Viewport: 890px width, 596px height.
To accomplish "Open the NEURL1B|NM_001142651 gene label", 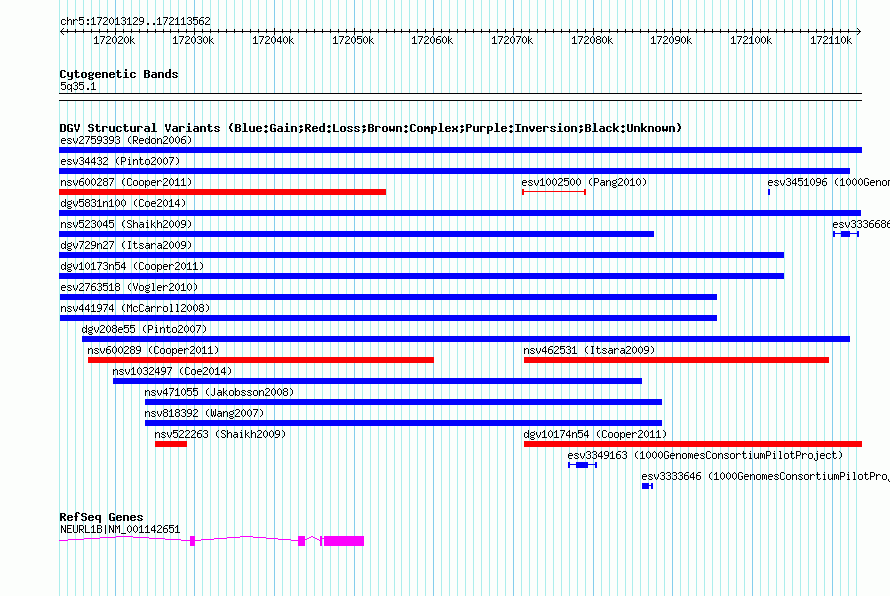I will tap(120, 529).
